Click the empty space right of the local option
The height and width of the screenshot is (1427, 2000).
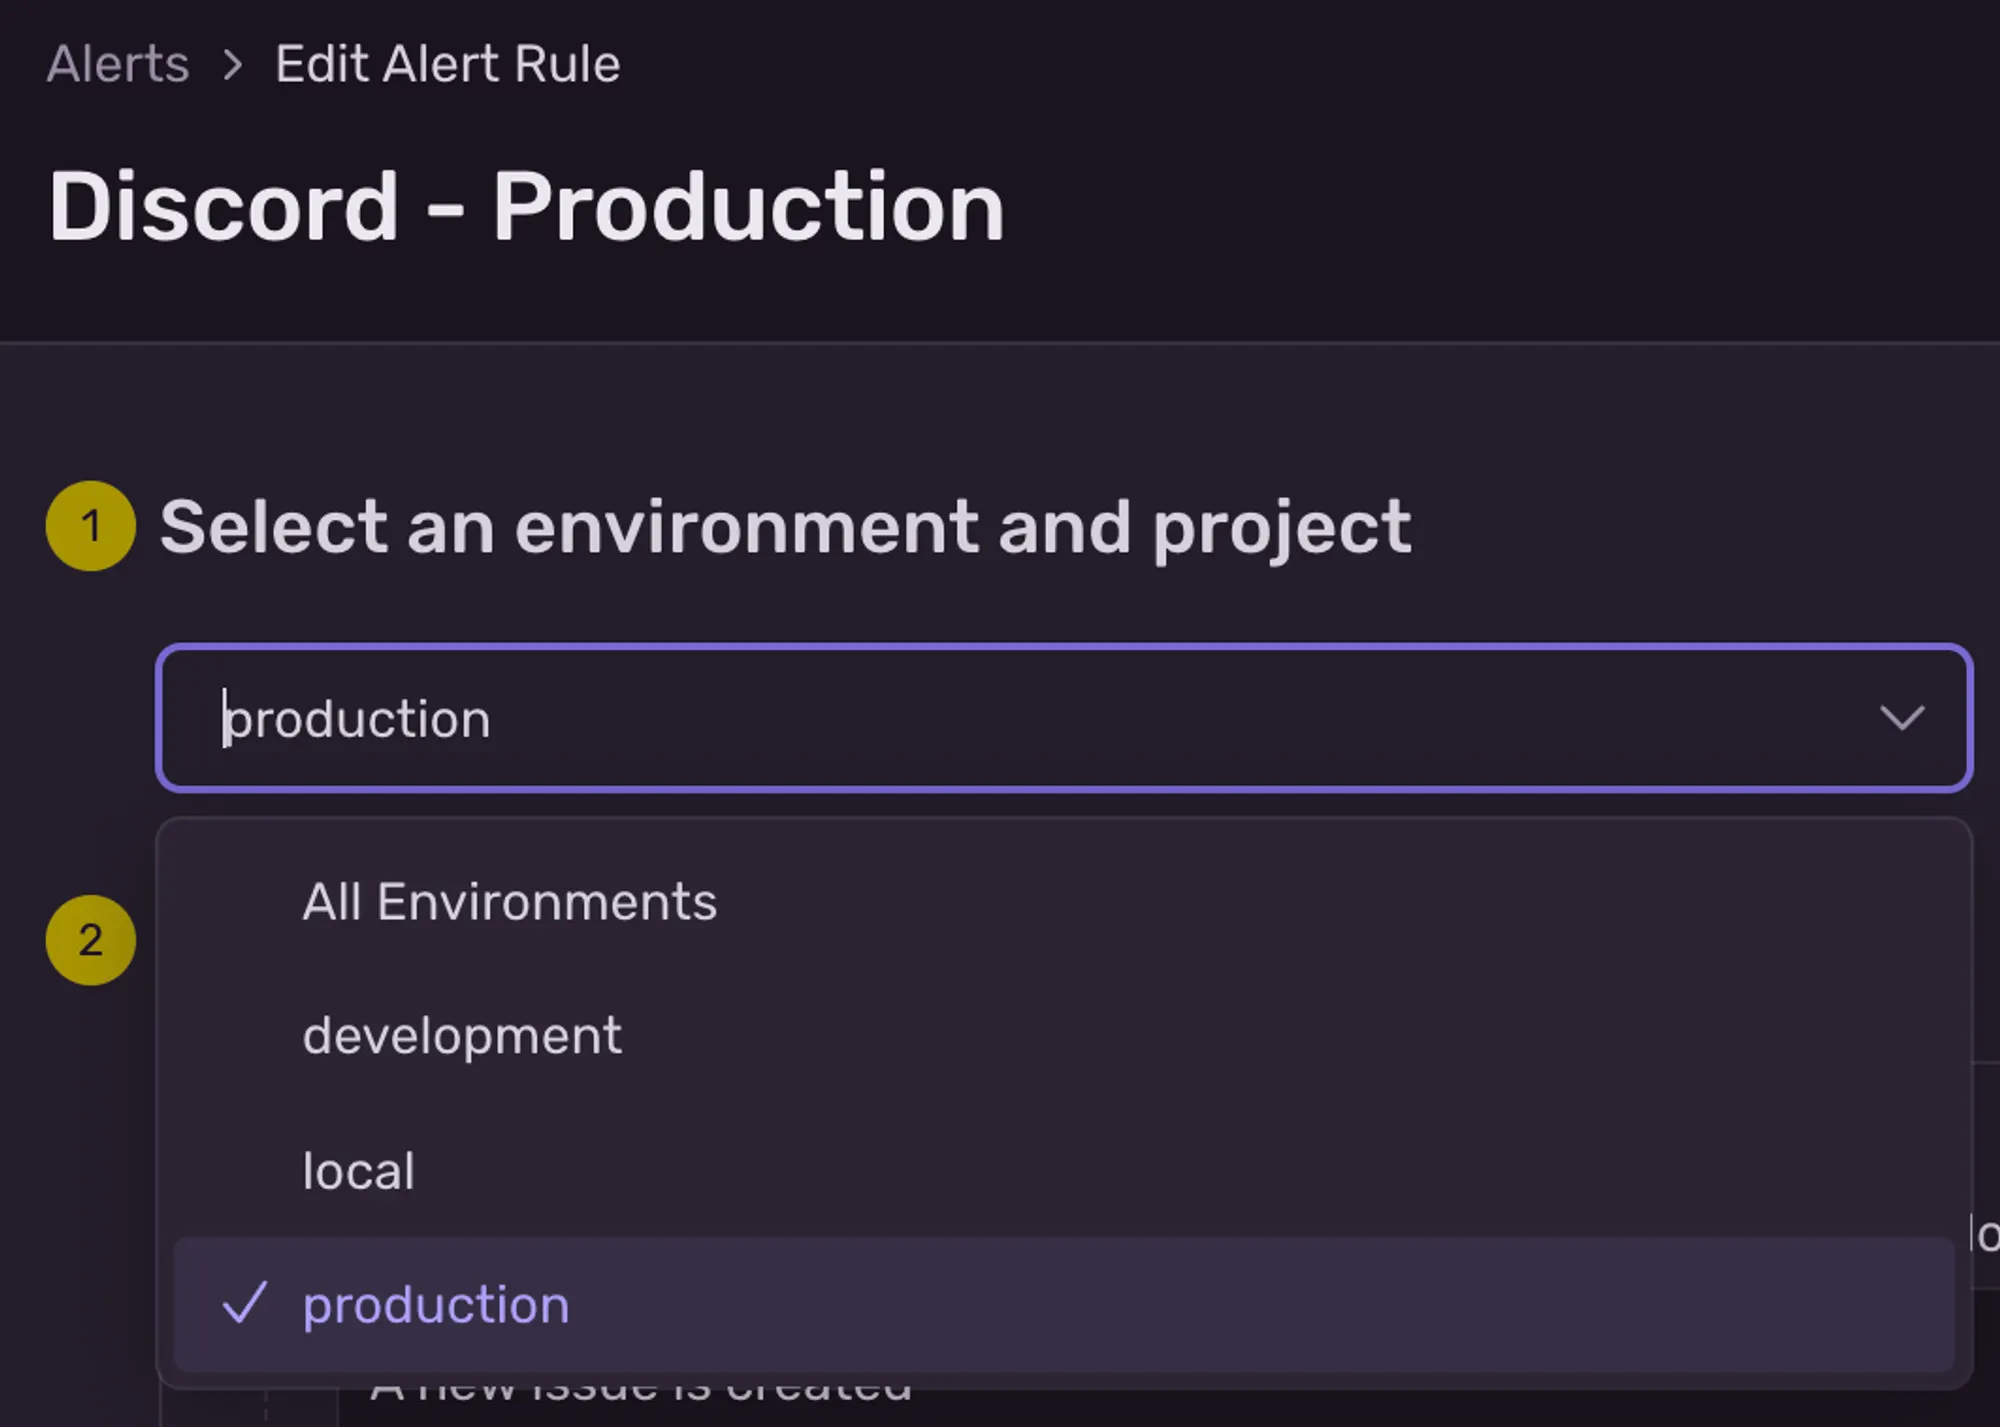point(1200,1171)
